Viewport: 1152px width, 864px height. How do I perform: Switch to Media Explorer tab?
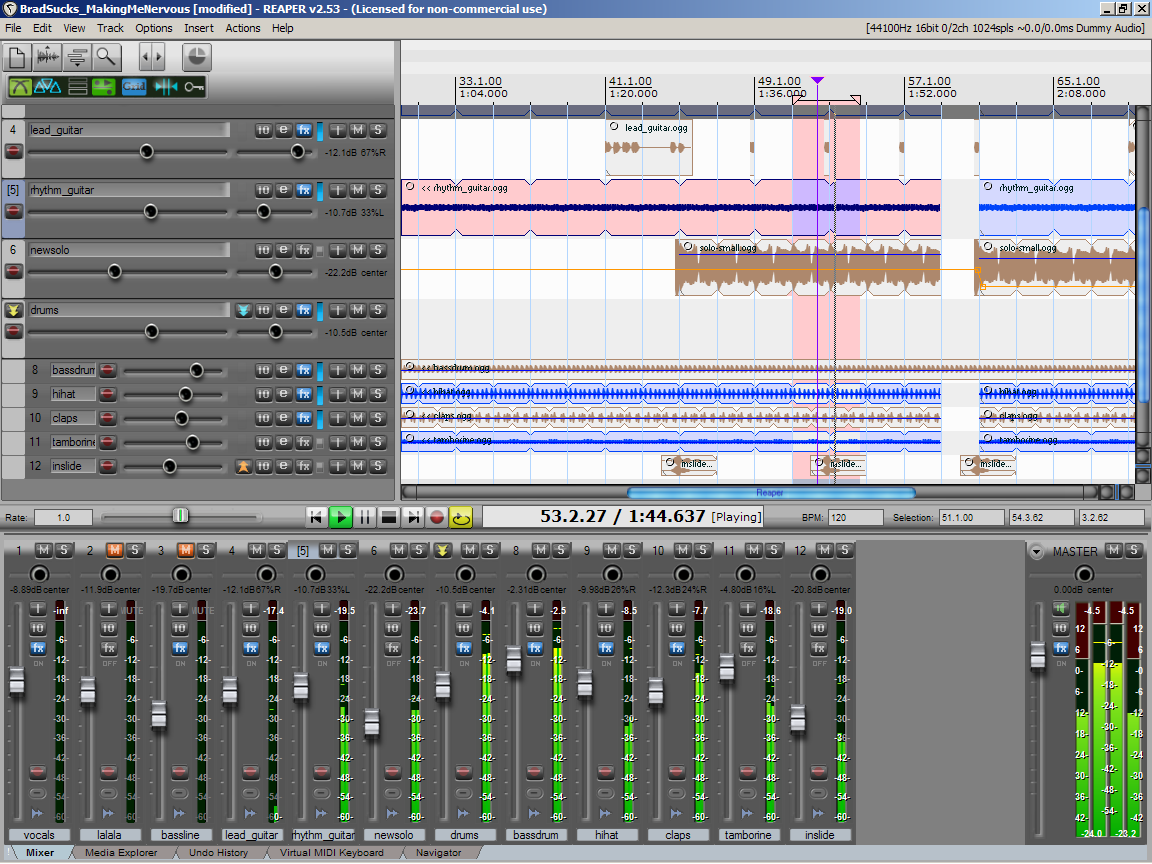pyautogui.click(x=121, y=852)
